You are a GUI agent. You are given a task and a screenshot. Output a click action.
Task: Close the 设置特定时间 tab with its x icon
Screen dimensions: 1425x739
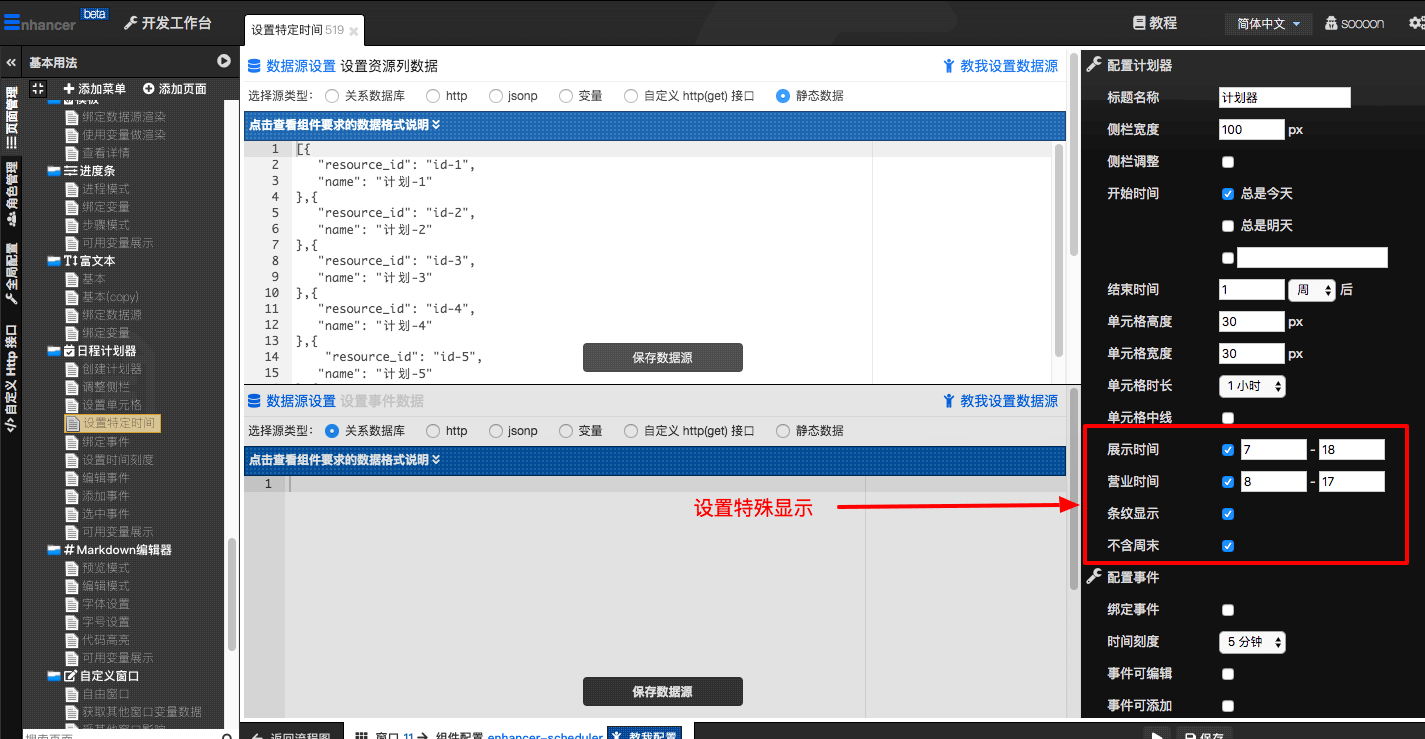pos(353,31)
